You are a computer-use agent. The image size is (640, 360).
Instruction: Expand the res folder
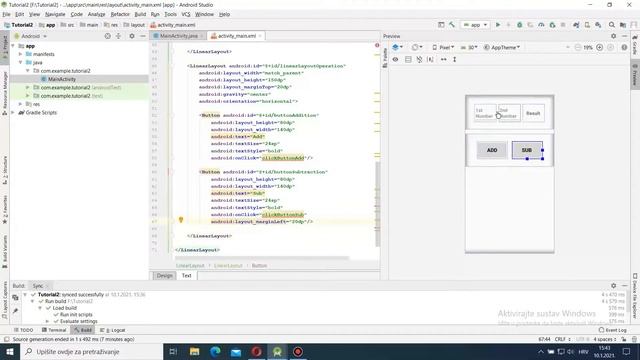(20, 104)
